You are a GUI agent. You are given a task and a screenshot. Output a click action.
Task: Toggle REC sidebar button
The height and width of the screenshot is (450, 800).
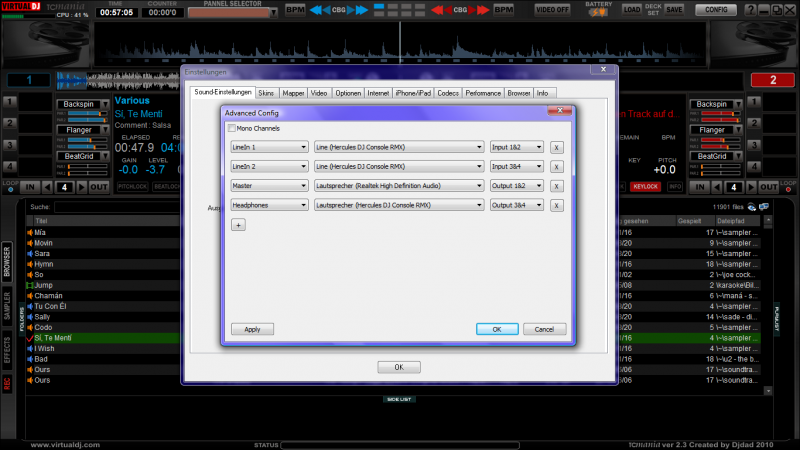point(7,383)
